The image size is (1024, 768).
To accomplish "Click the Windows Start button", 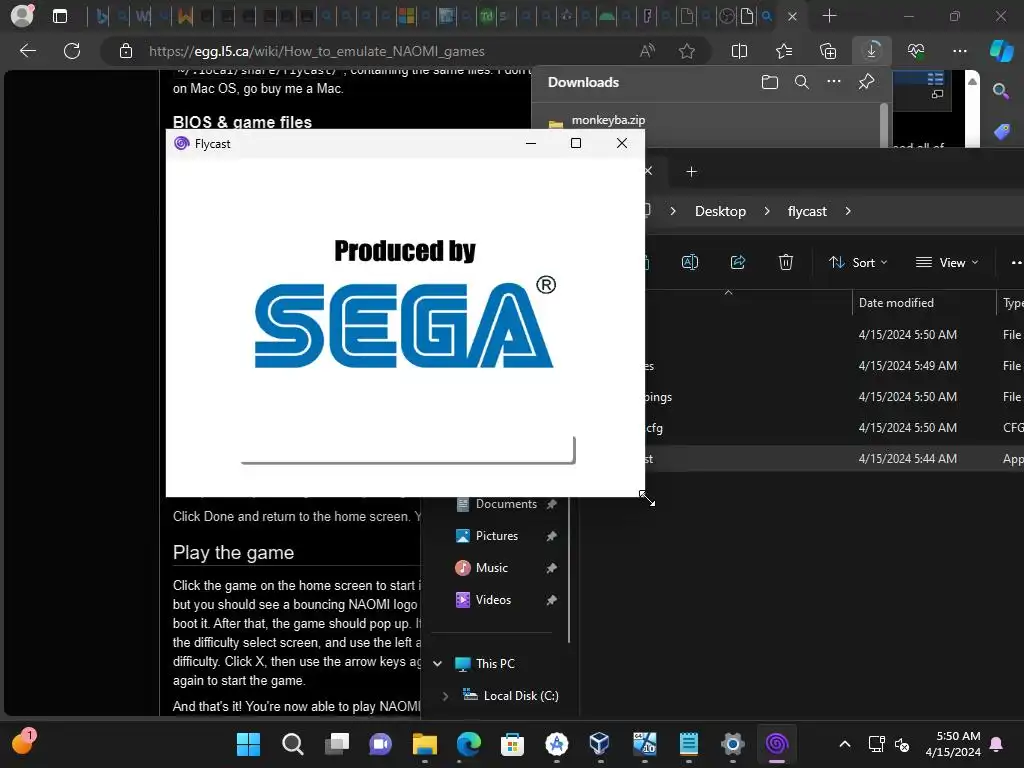I will (248, 744).
